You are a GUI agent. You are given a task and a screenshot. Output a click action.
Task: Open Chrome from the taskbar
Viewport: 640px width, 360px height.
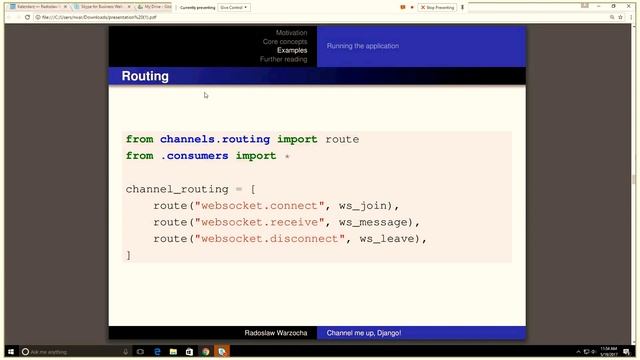[x=206, y=351]
